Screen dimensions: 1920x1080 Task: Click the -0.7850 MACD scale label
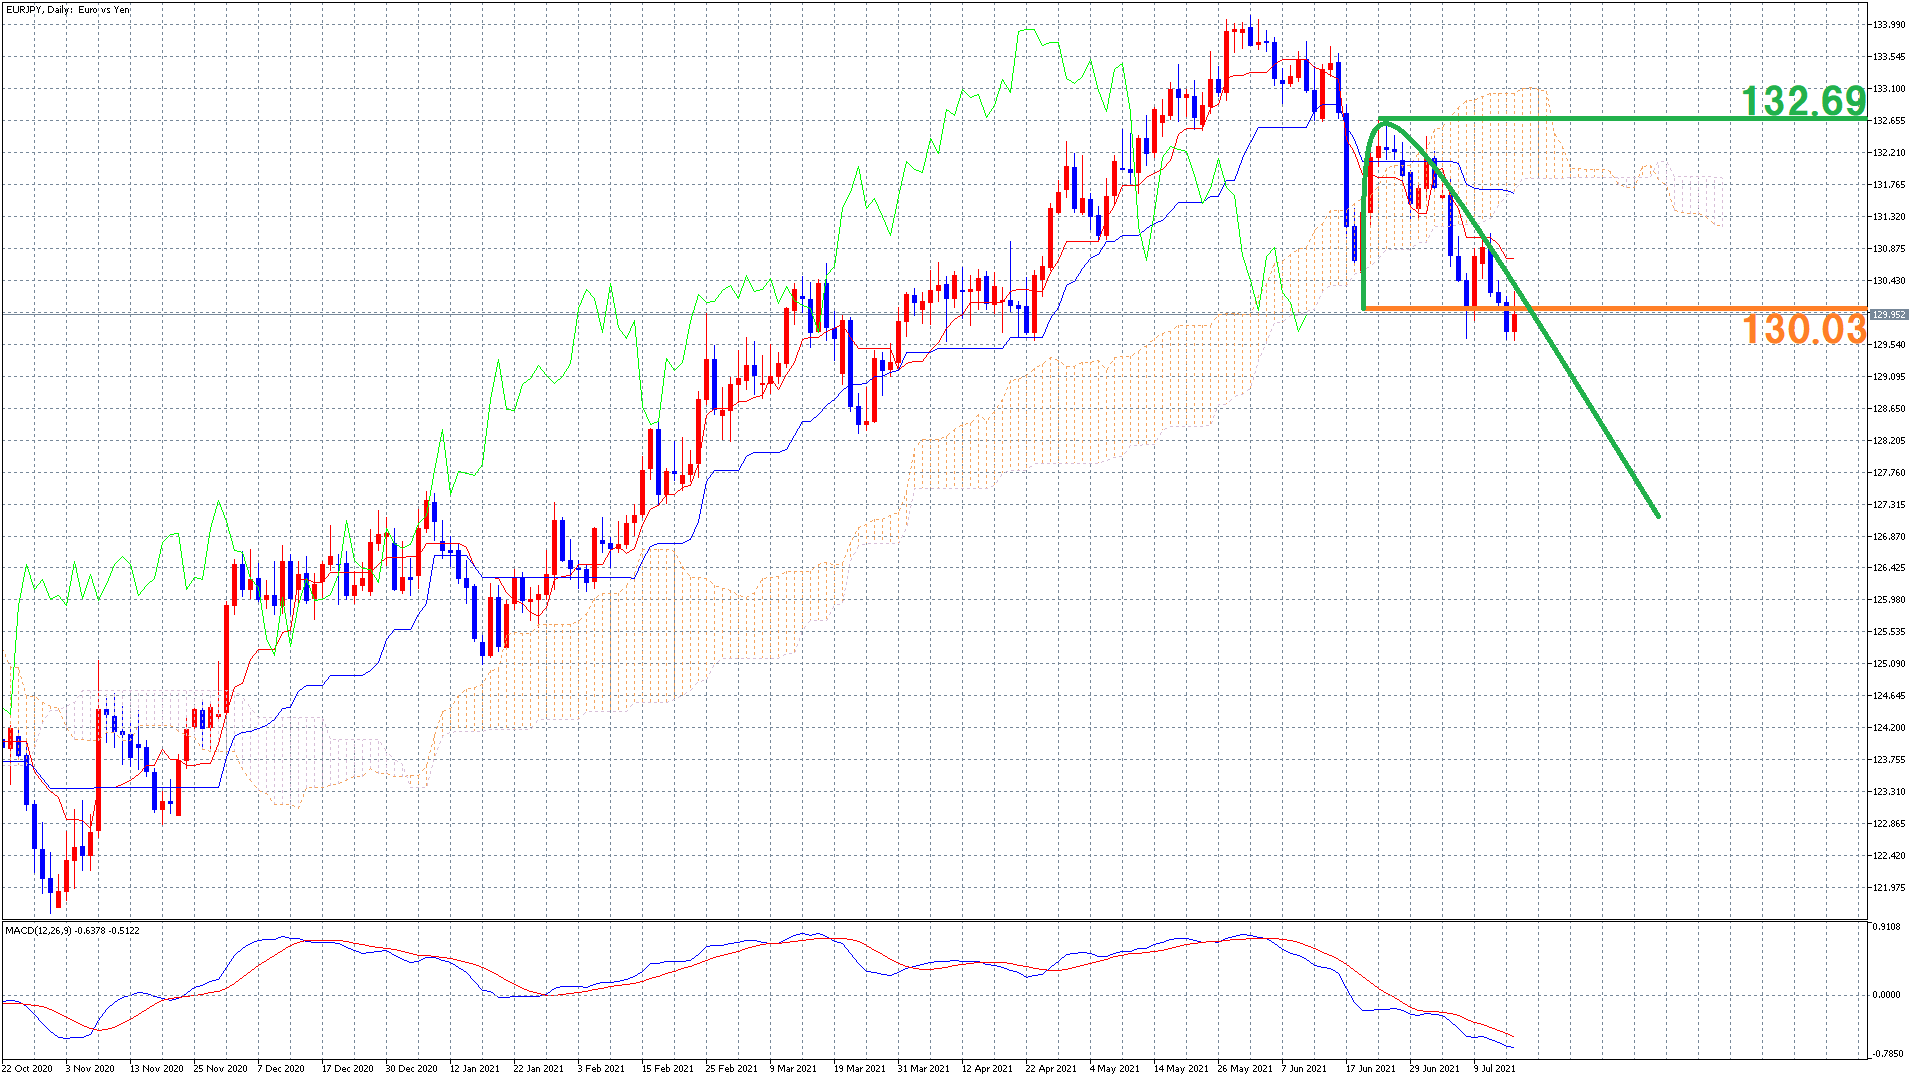pos(1887,1053)
